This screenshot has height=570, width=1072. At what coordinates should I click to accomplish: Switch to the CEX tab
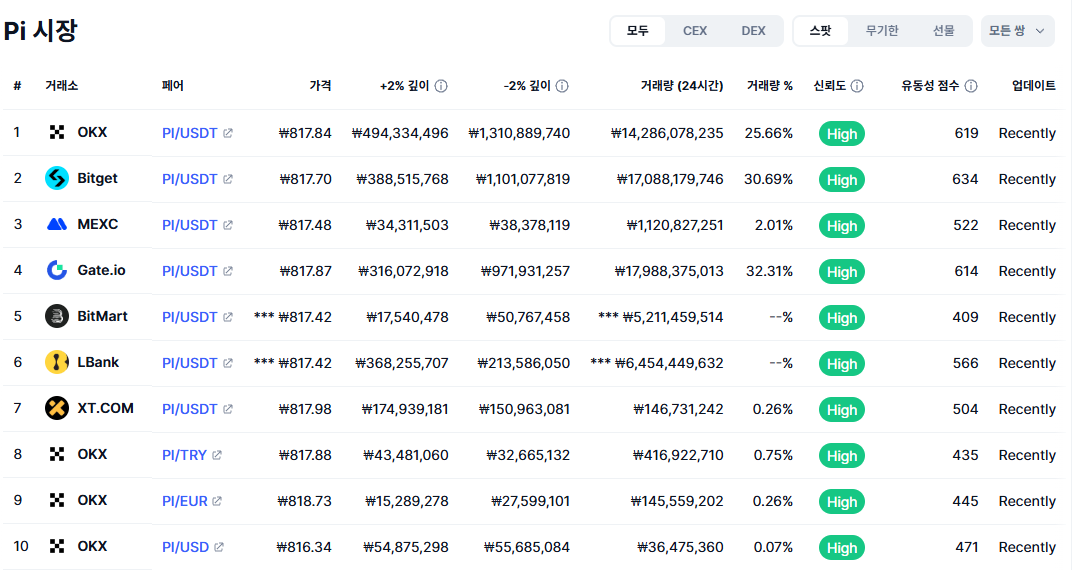click(x=695, y=31)
